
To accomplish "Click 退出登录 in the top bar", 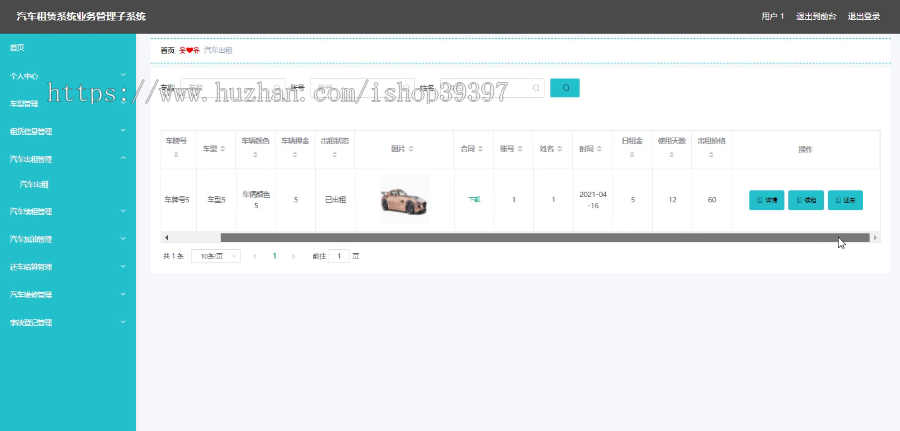I will (x=864, y=16).
